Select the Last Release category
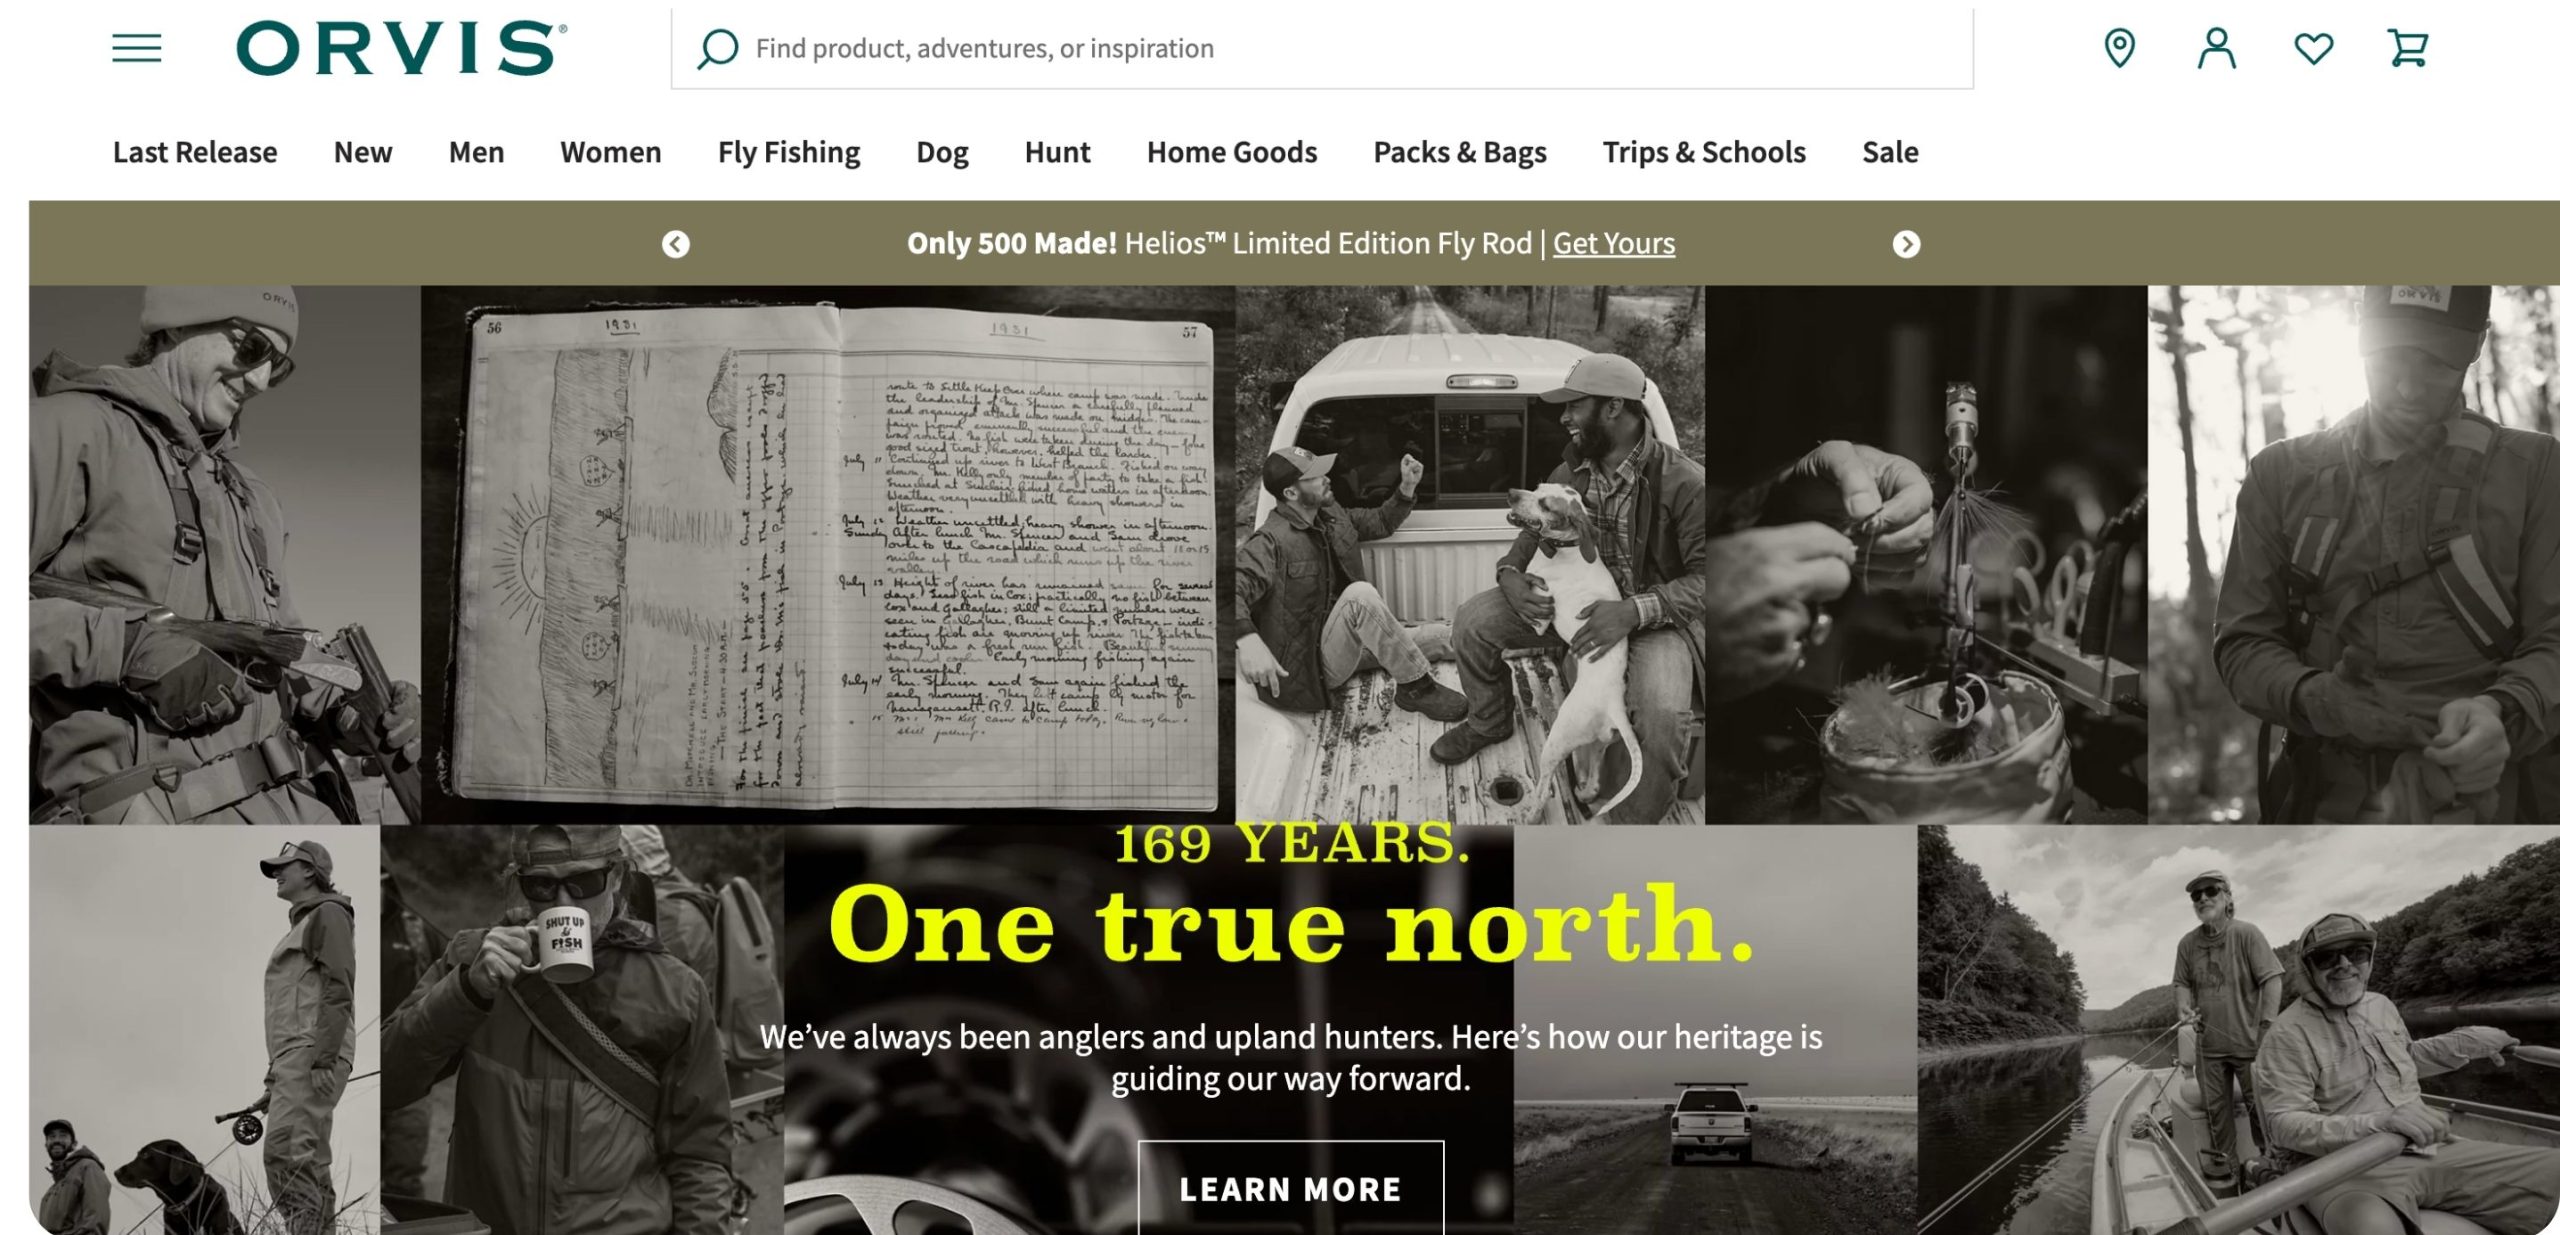This screenshot has width=2560, height=1235. (195, 152)
